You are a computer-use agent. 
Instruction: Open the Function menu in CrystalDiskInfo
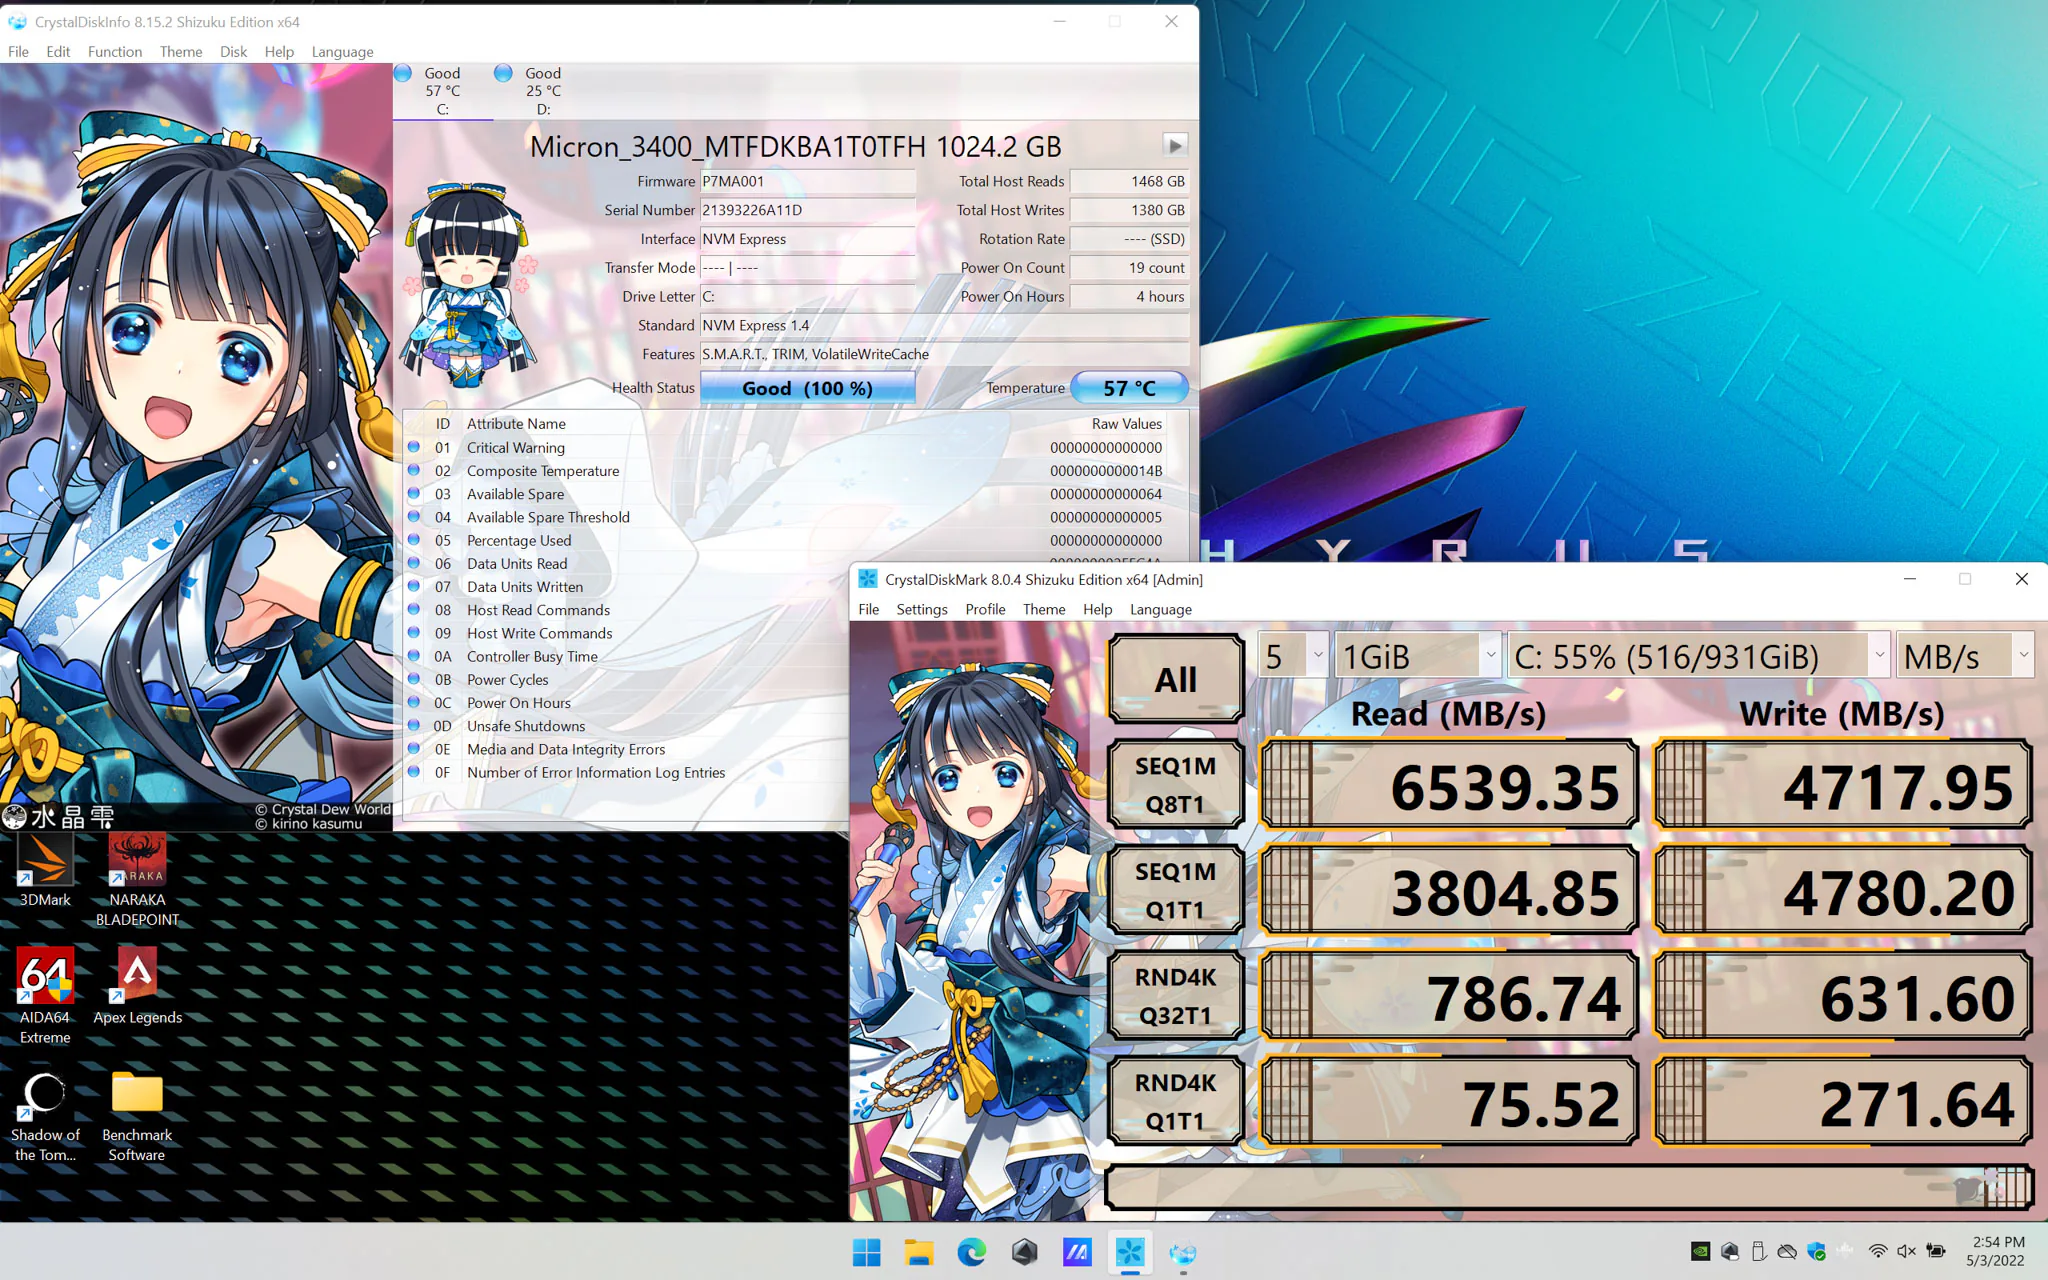coord(114,51)
